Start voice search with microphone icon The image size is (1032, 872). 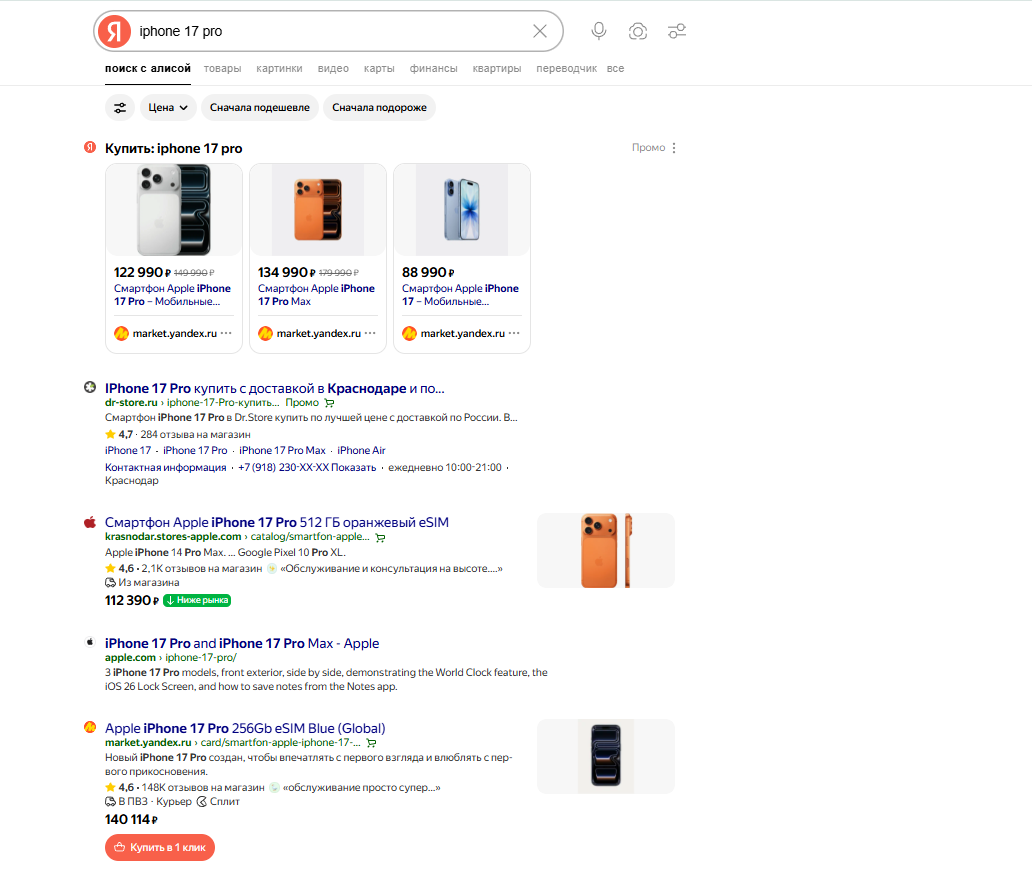click(x=599, y=31)
